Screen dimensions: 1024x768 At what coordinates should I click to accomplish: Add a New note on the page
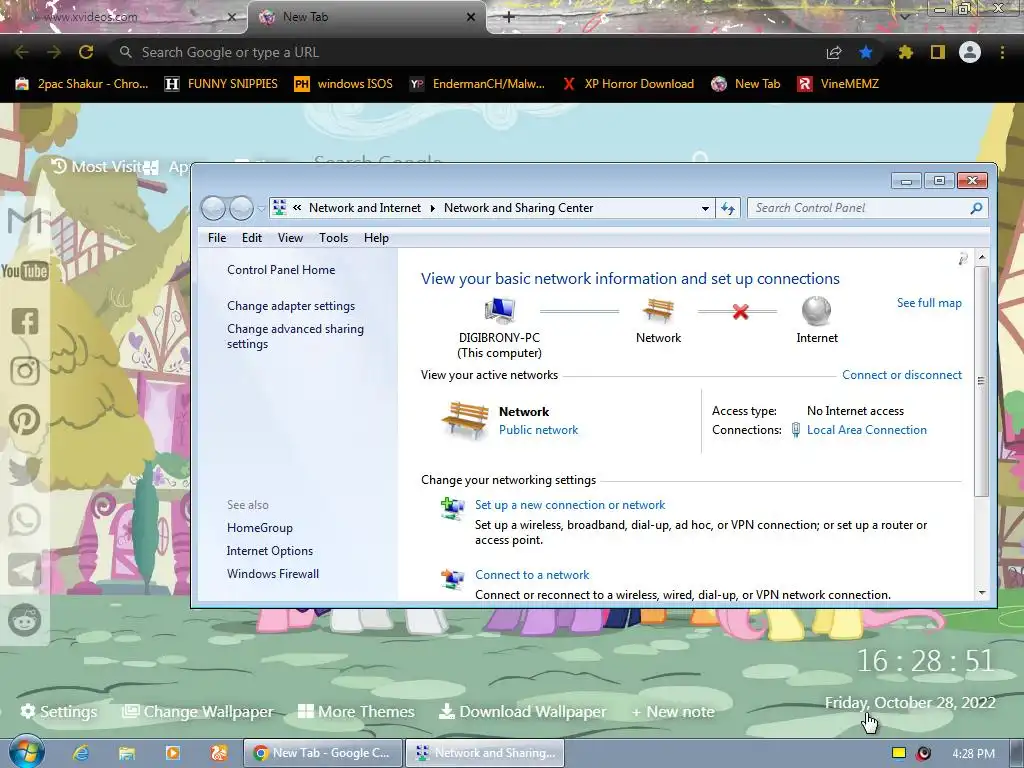(x=673, y=712)
